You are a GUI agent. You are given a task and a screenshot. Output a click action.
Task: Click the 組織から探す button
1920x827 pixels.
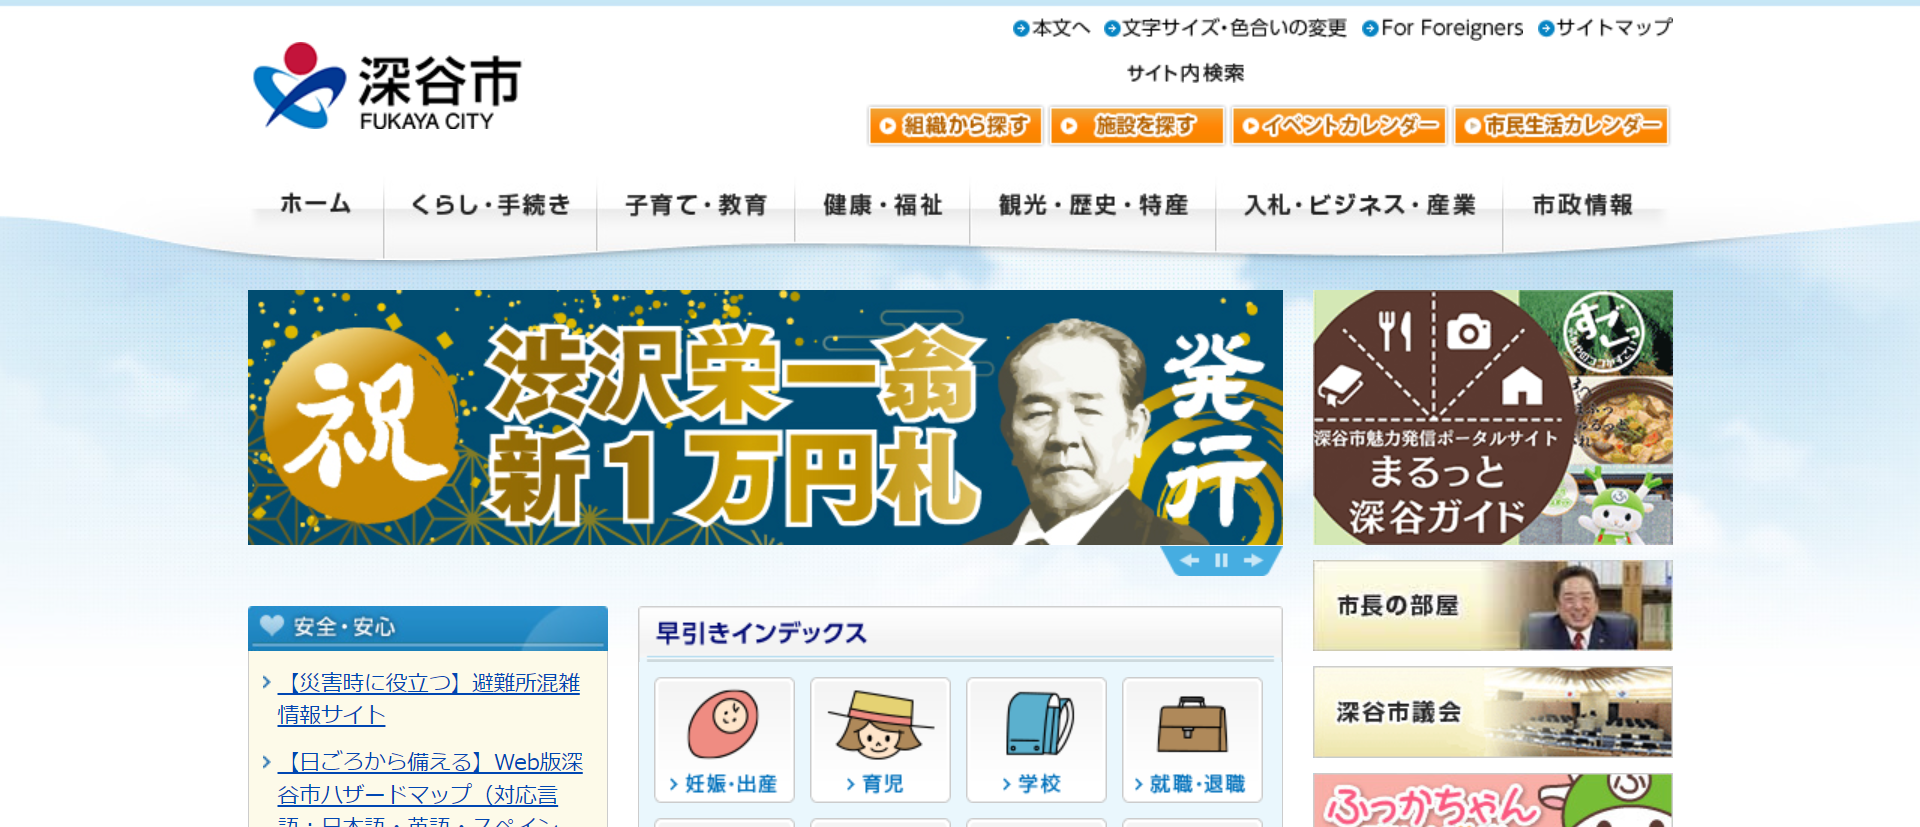[x=956, y=126]
